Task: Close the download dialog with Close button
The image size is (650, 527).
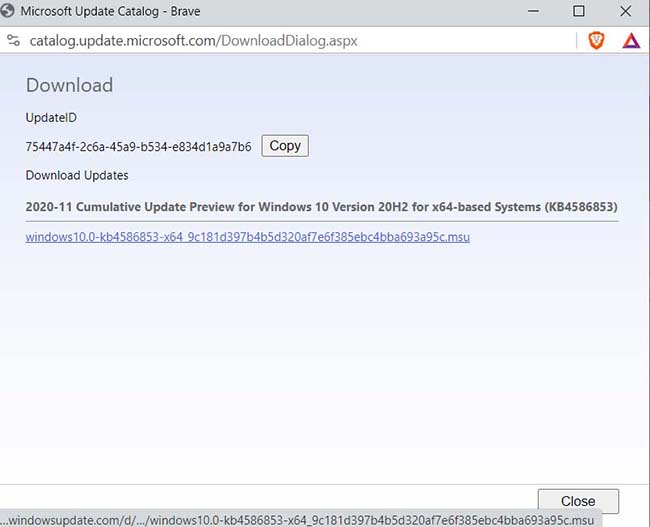Action: [578, 501]
